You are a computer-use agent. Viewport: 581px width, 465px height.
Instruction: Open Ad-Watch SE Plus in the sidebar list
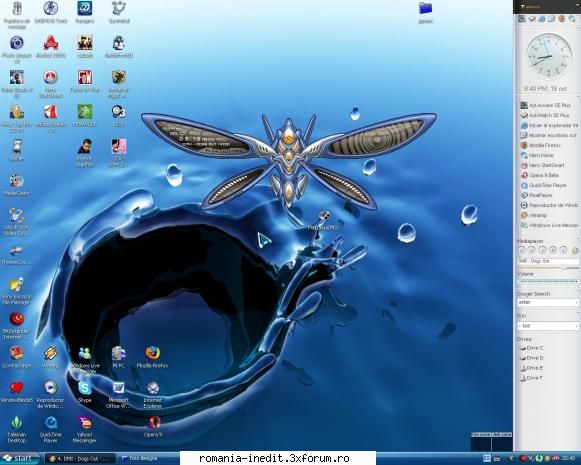coord(545,115)
